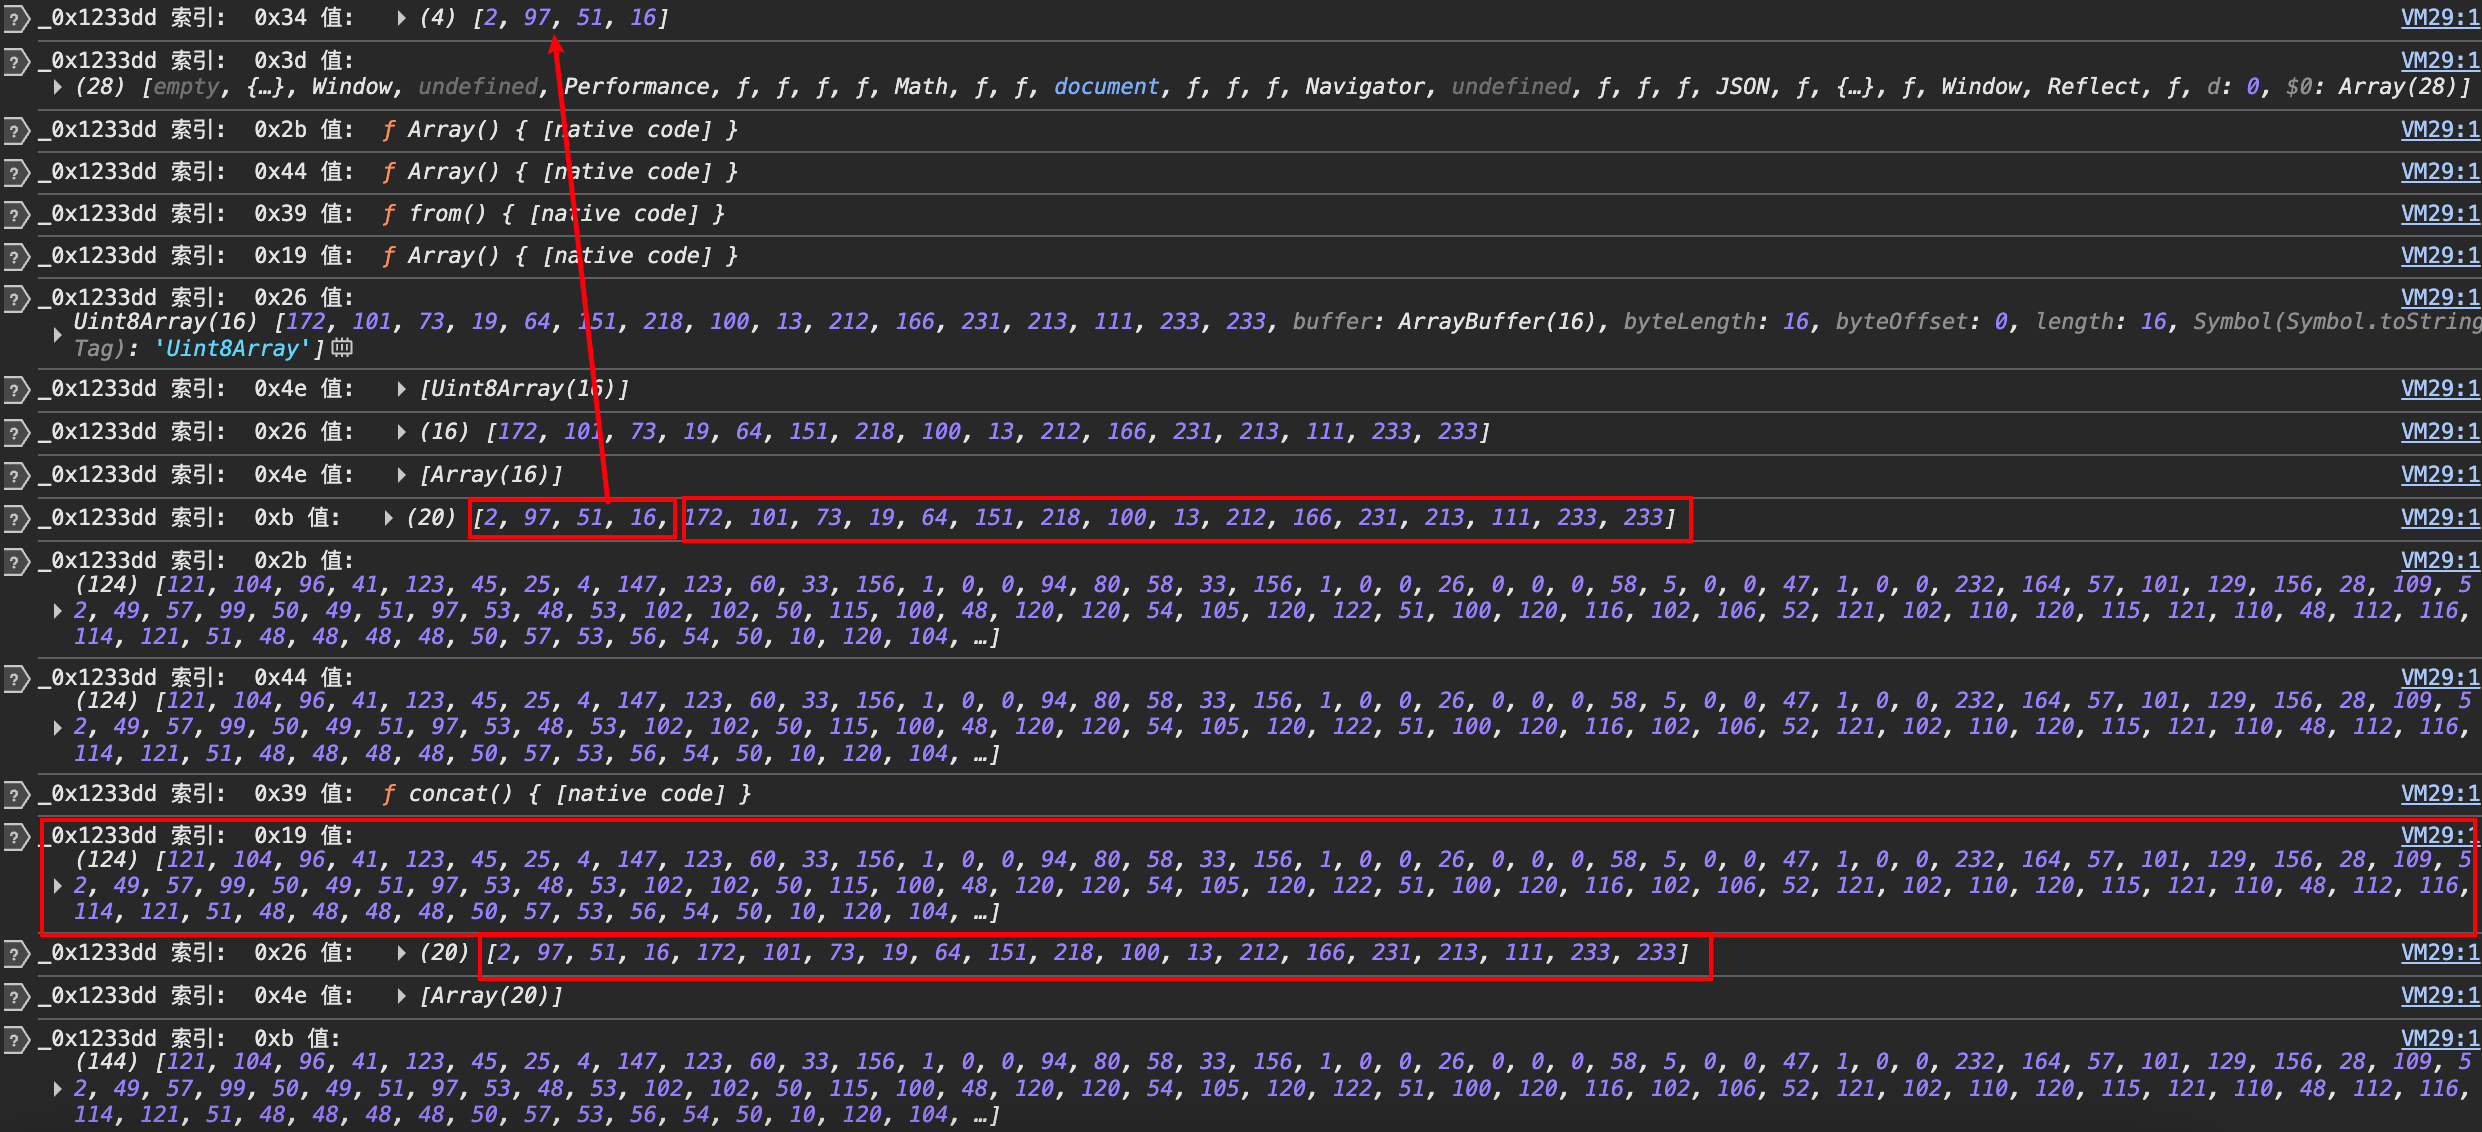Viewport: 2482px width, 1132px height.
Task: Expand the (144) element array
Action: [x=58, y=1088]
